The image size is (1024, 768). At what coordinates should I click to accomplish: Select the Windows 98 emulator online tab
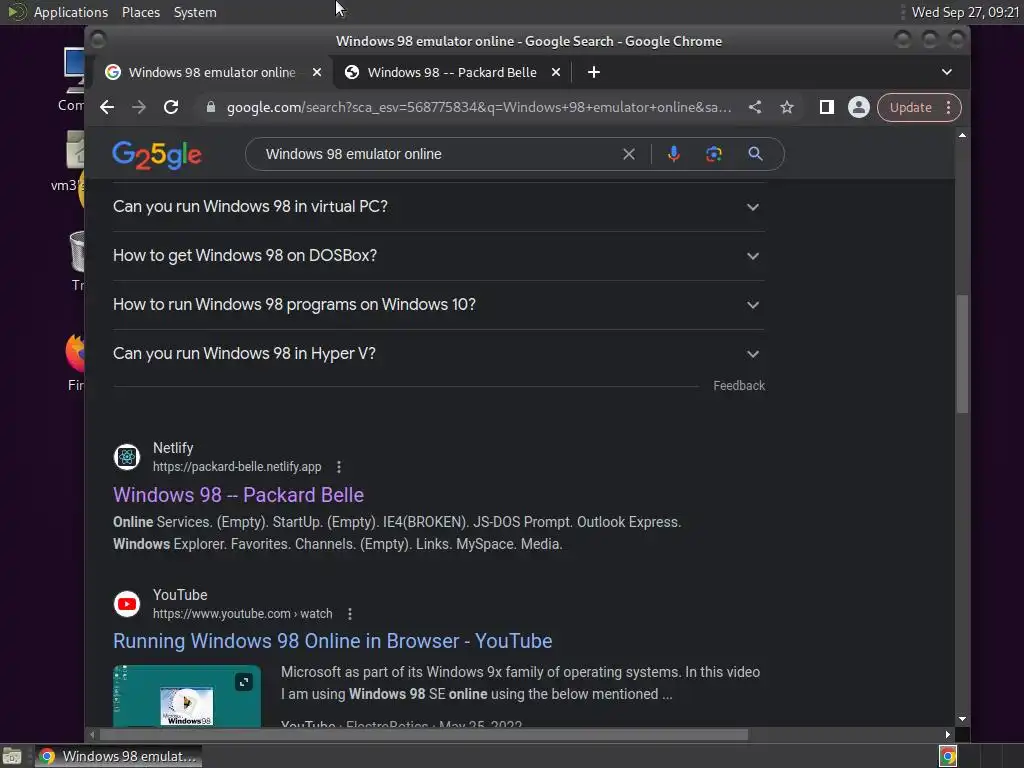[212, 72]
